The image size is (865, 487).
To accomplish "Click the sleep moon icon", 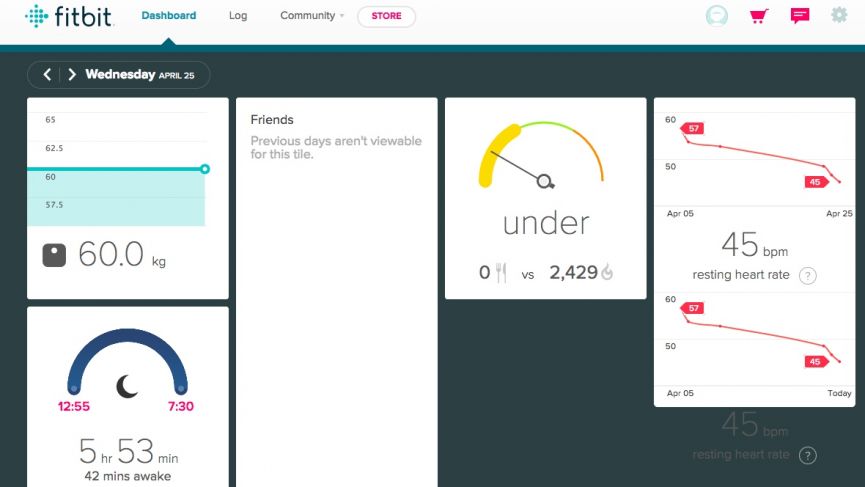I will (127, 385).
